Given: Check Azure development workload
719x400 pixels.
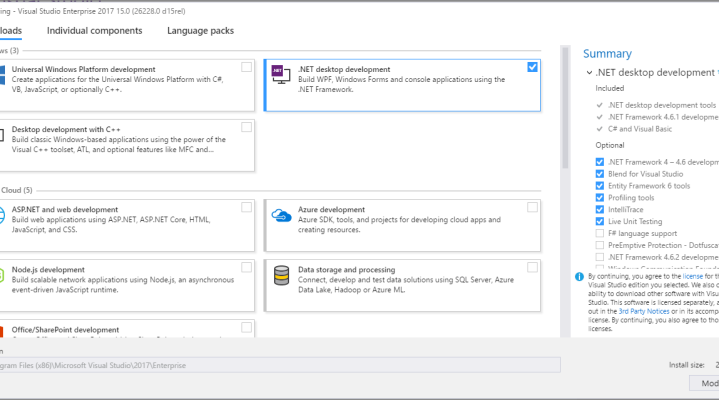Looking at the screenshot, I should [532, 207].
